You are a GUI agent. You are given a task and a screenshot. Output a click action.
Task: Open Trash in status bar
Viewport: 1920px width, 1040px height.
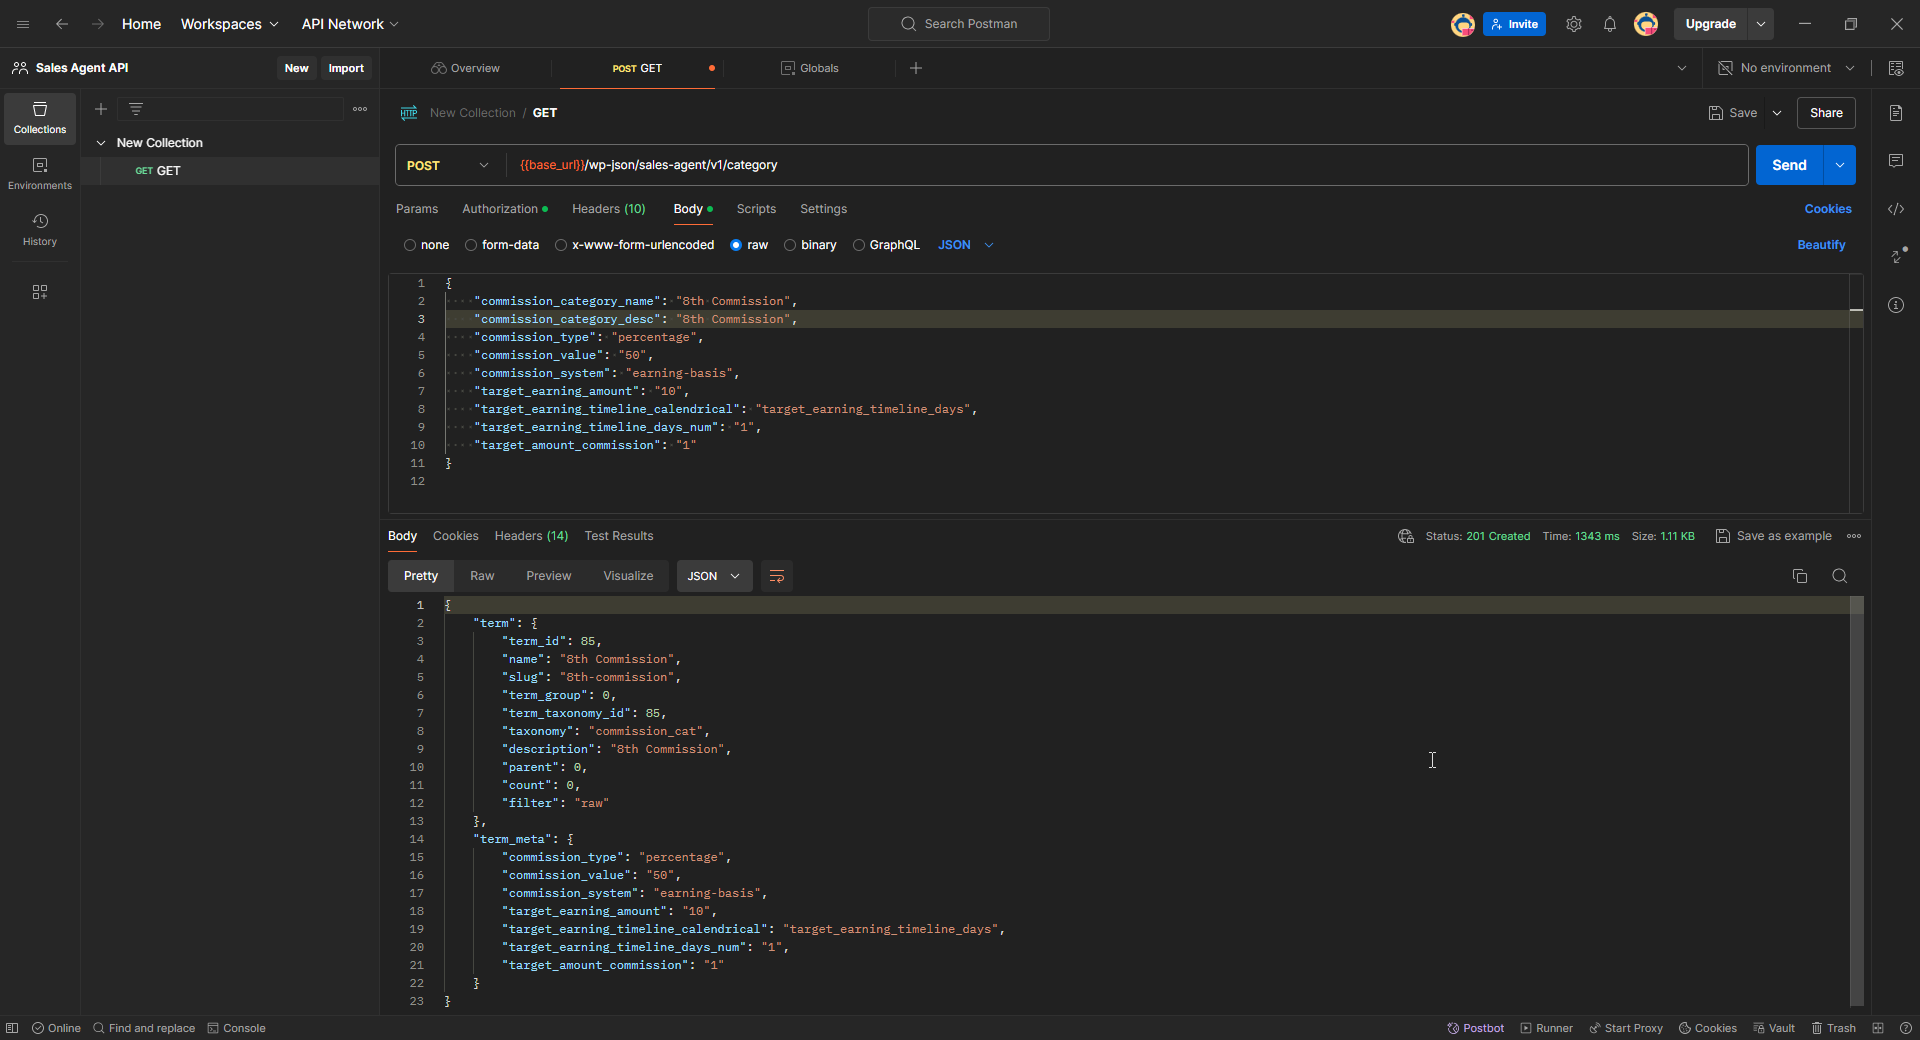click(1834, 1028)
